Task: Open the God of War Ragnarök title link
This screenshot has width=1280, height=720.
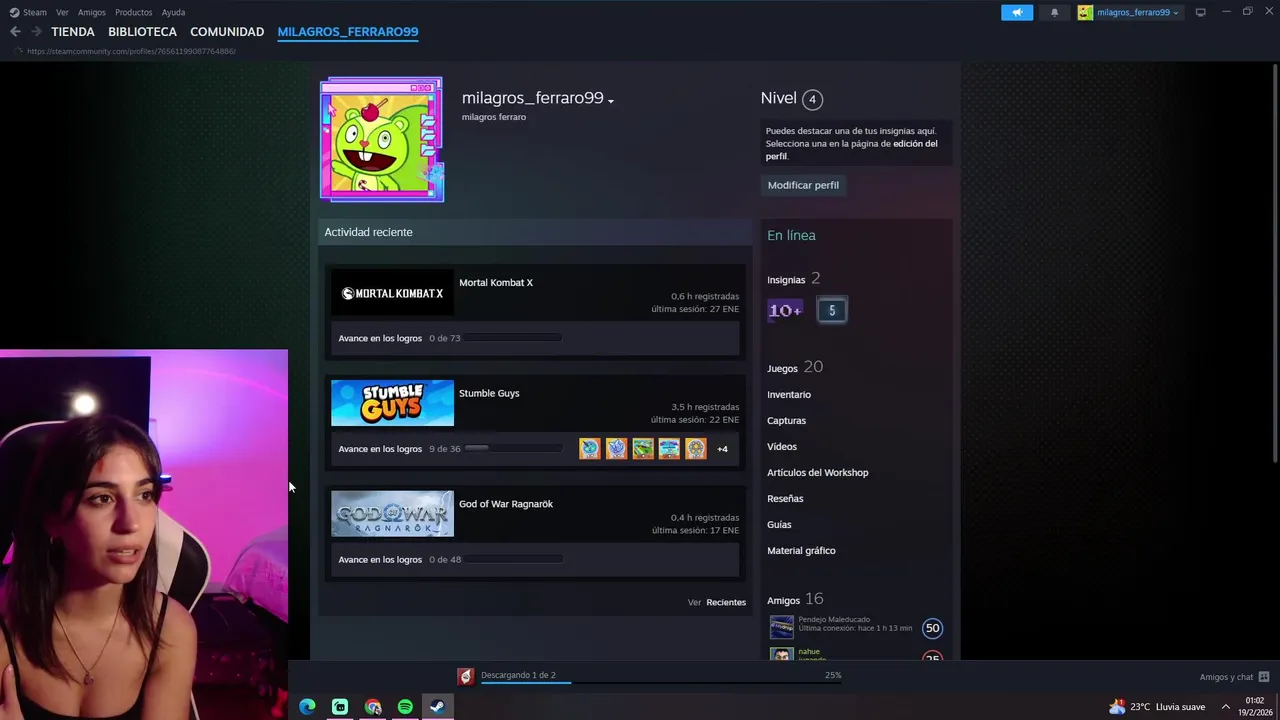Action: (x=506, y=504)
